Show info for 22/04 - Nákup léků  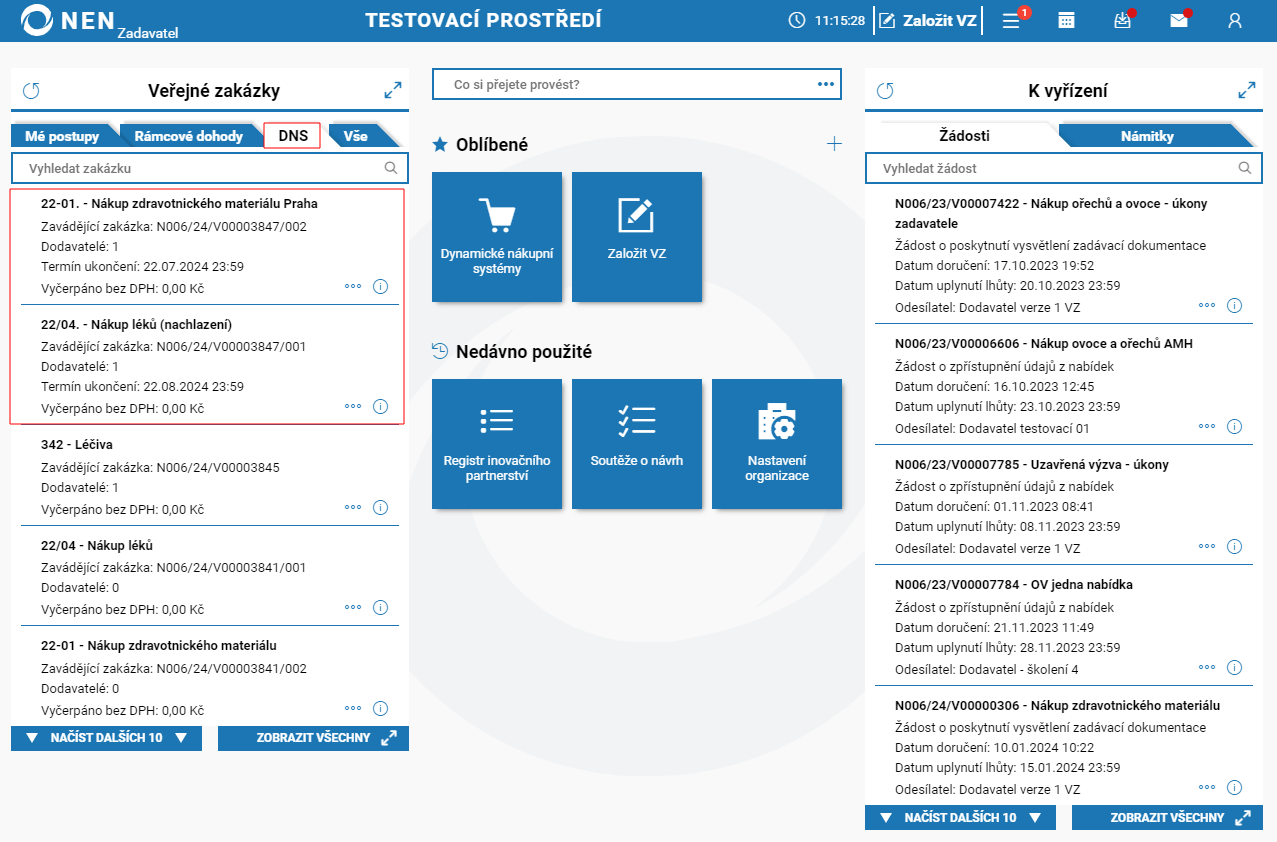pos(380,607)
